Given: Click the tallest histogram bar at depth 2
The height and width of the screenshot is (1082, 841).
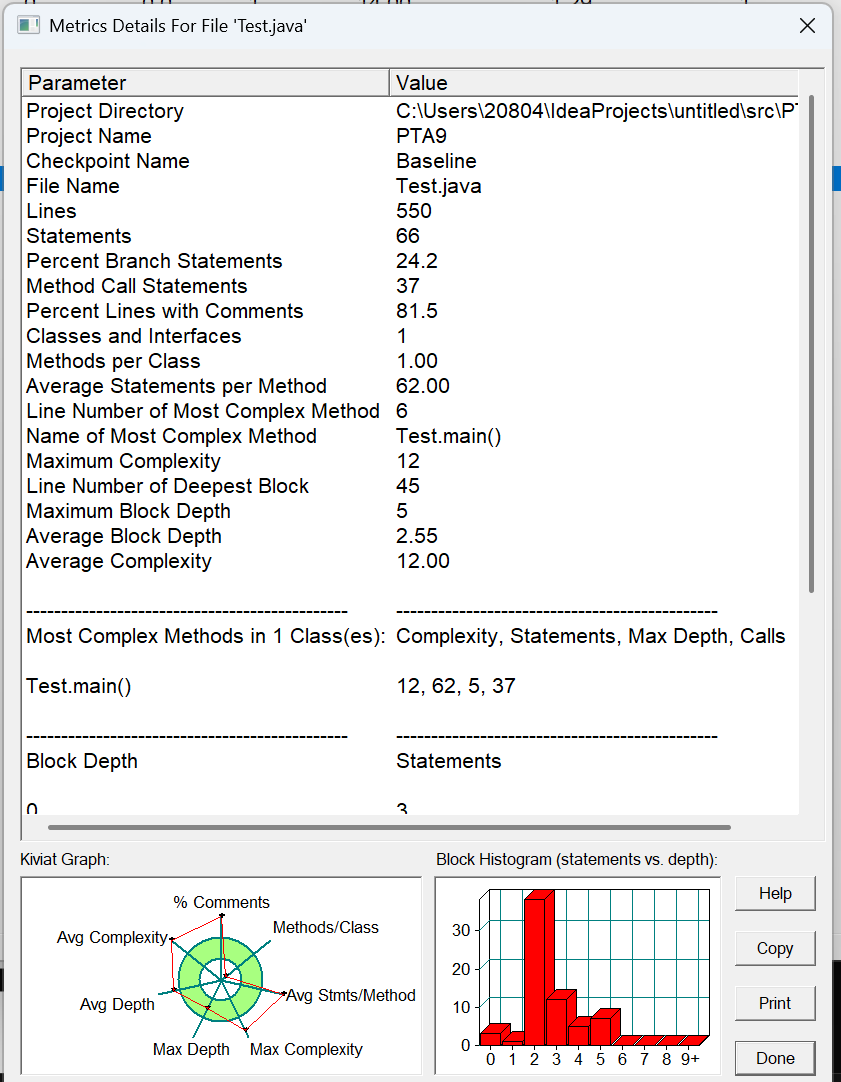Looking at the screenshot, I should [539, 967].
